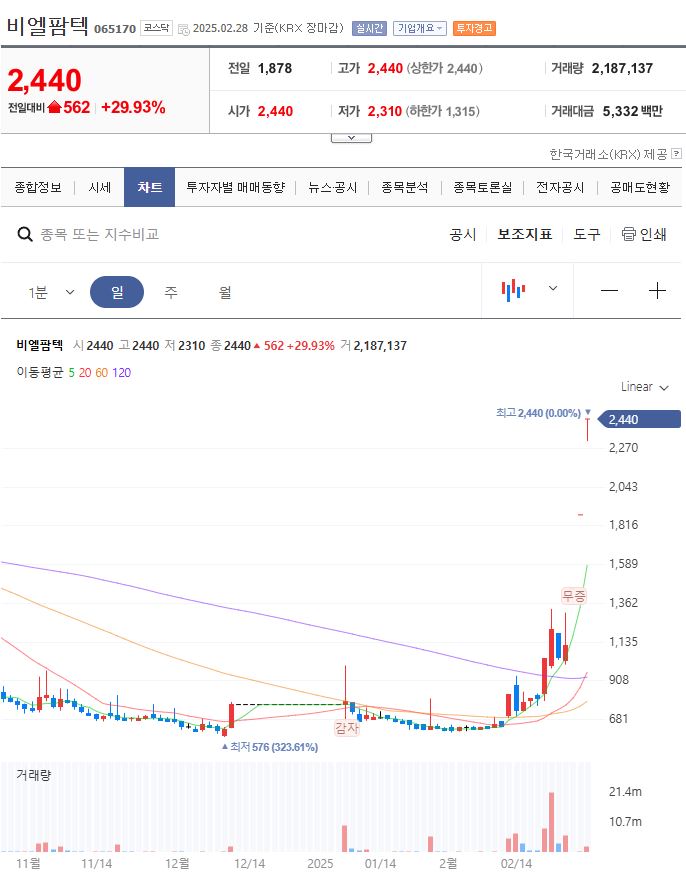Open the 시세 tab

pos(99,187)
